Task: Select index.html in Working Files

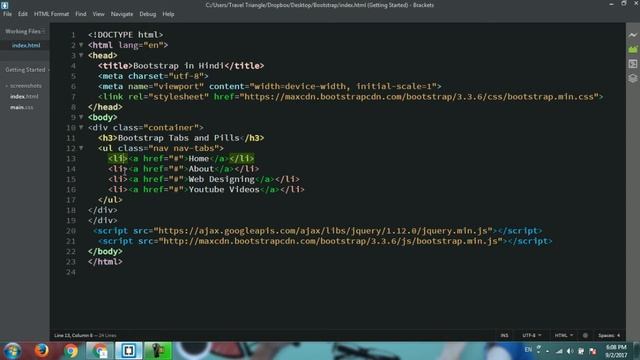Action: pos(25,45)
